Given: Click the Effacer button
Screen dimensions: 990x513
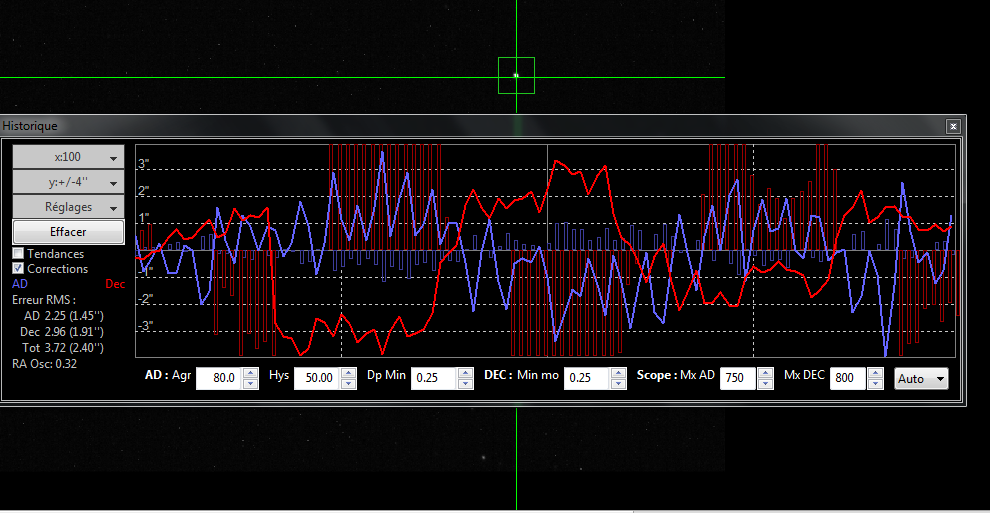Looking at the screenshot, I should tap(68, 232).
